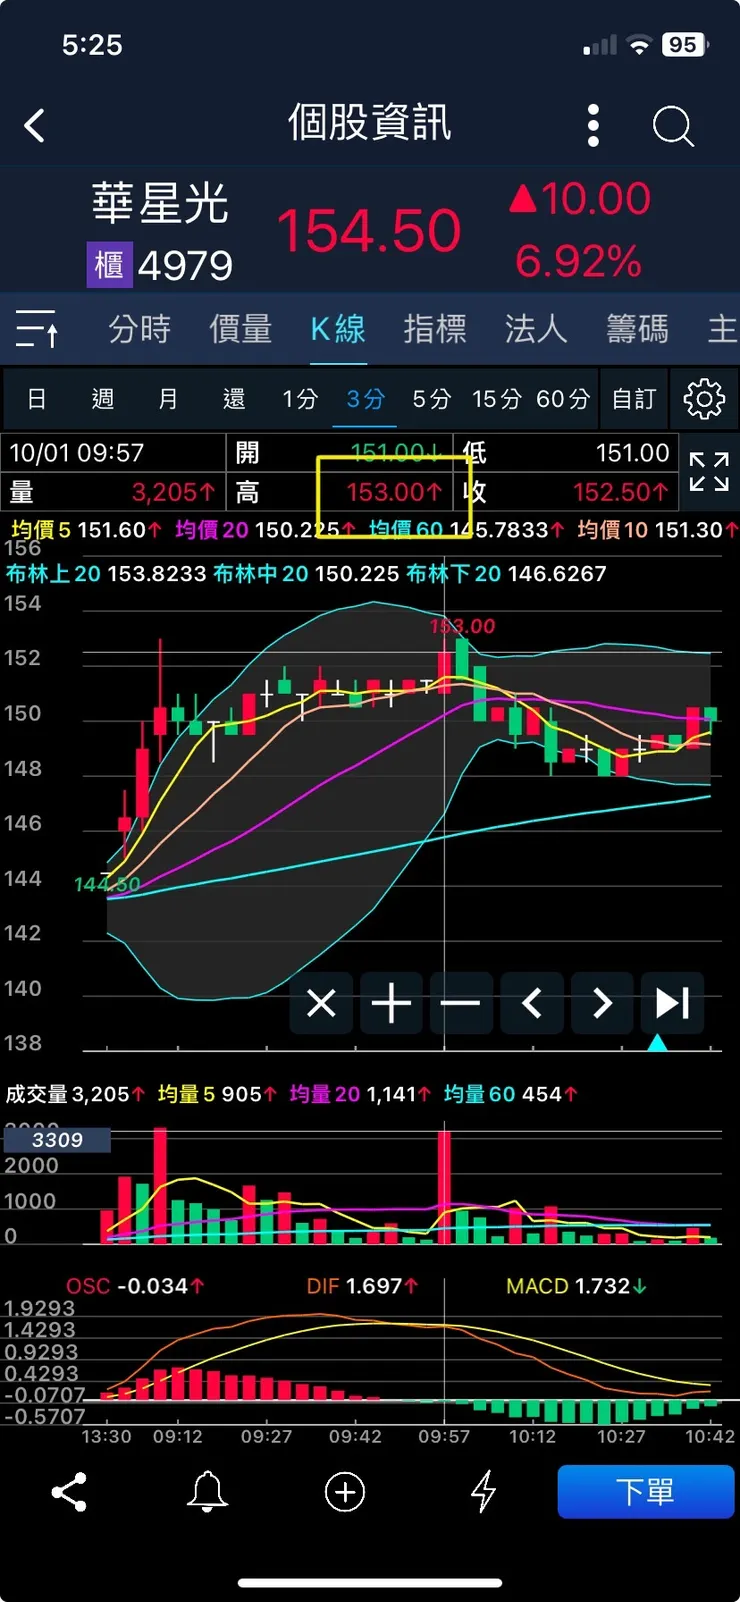The image size is (740, 1602).
Task: Open the 法人 tab
Action: (x=536, y=329)
